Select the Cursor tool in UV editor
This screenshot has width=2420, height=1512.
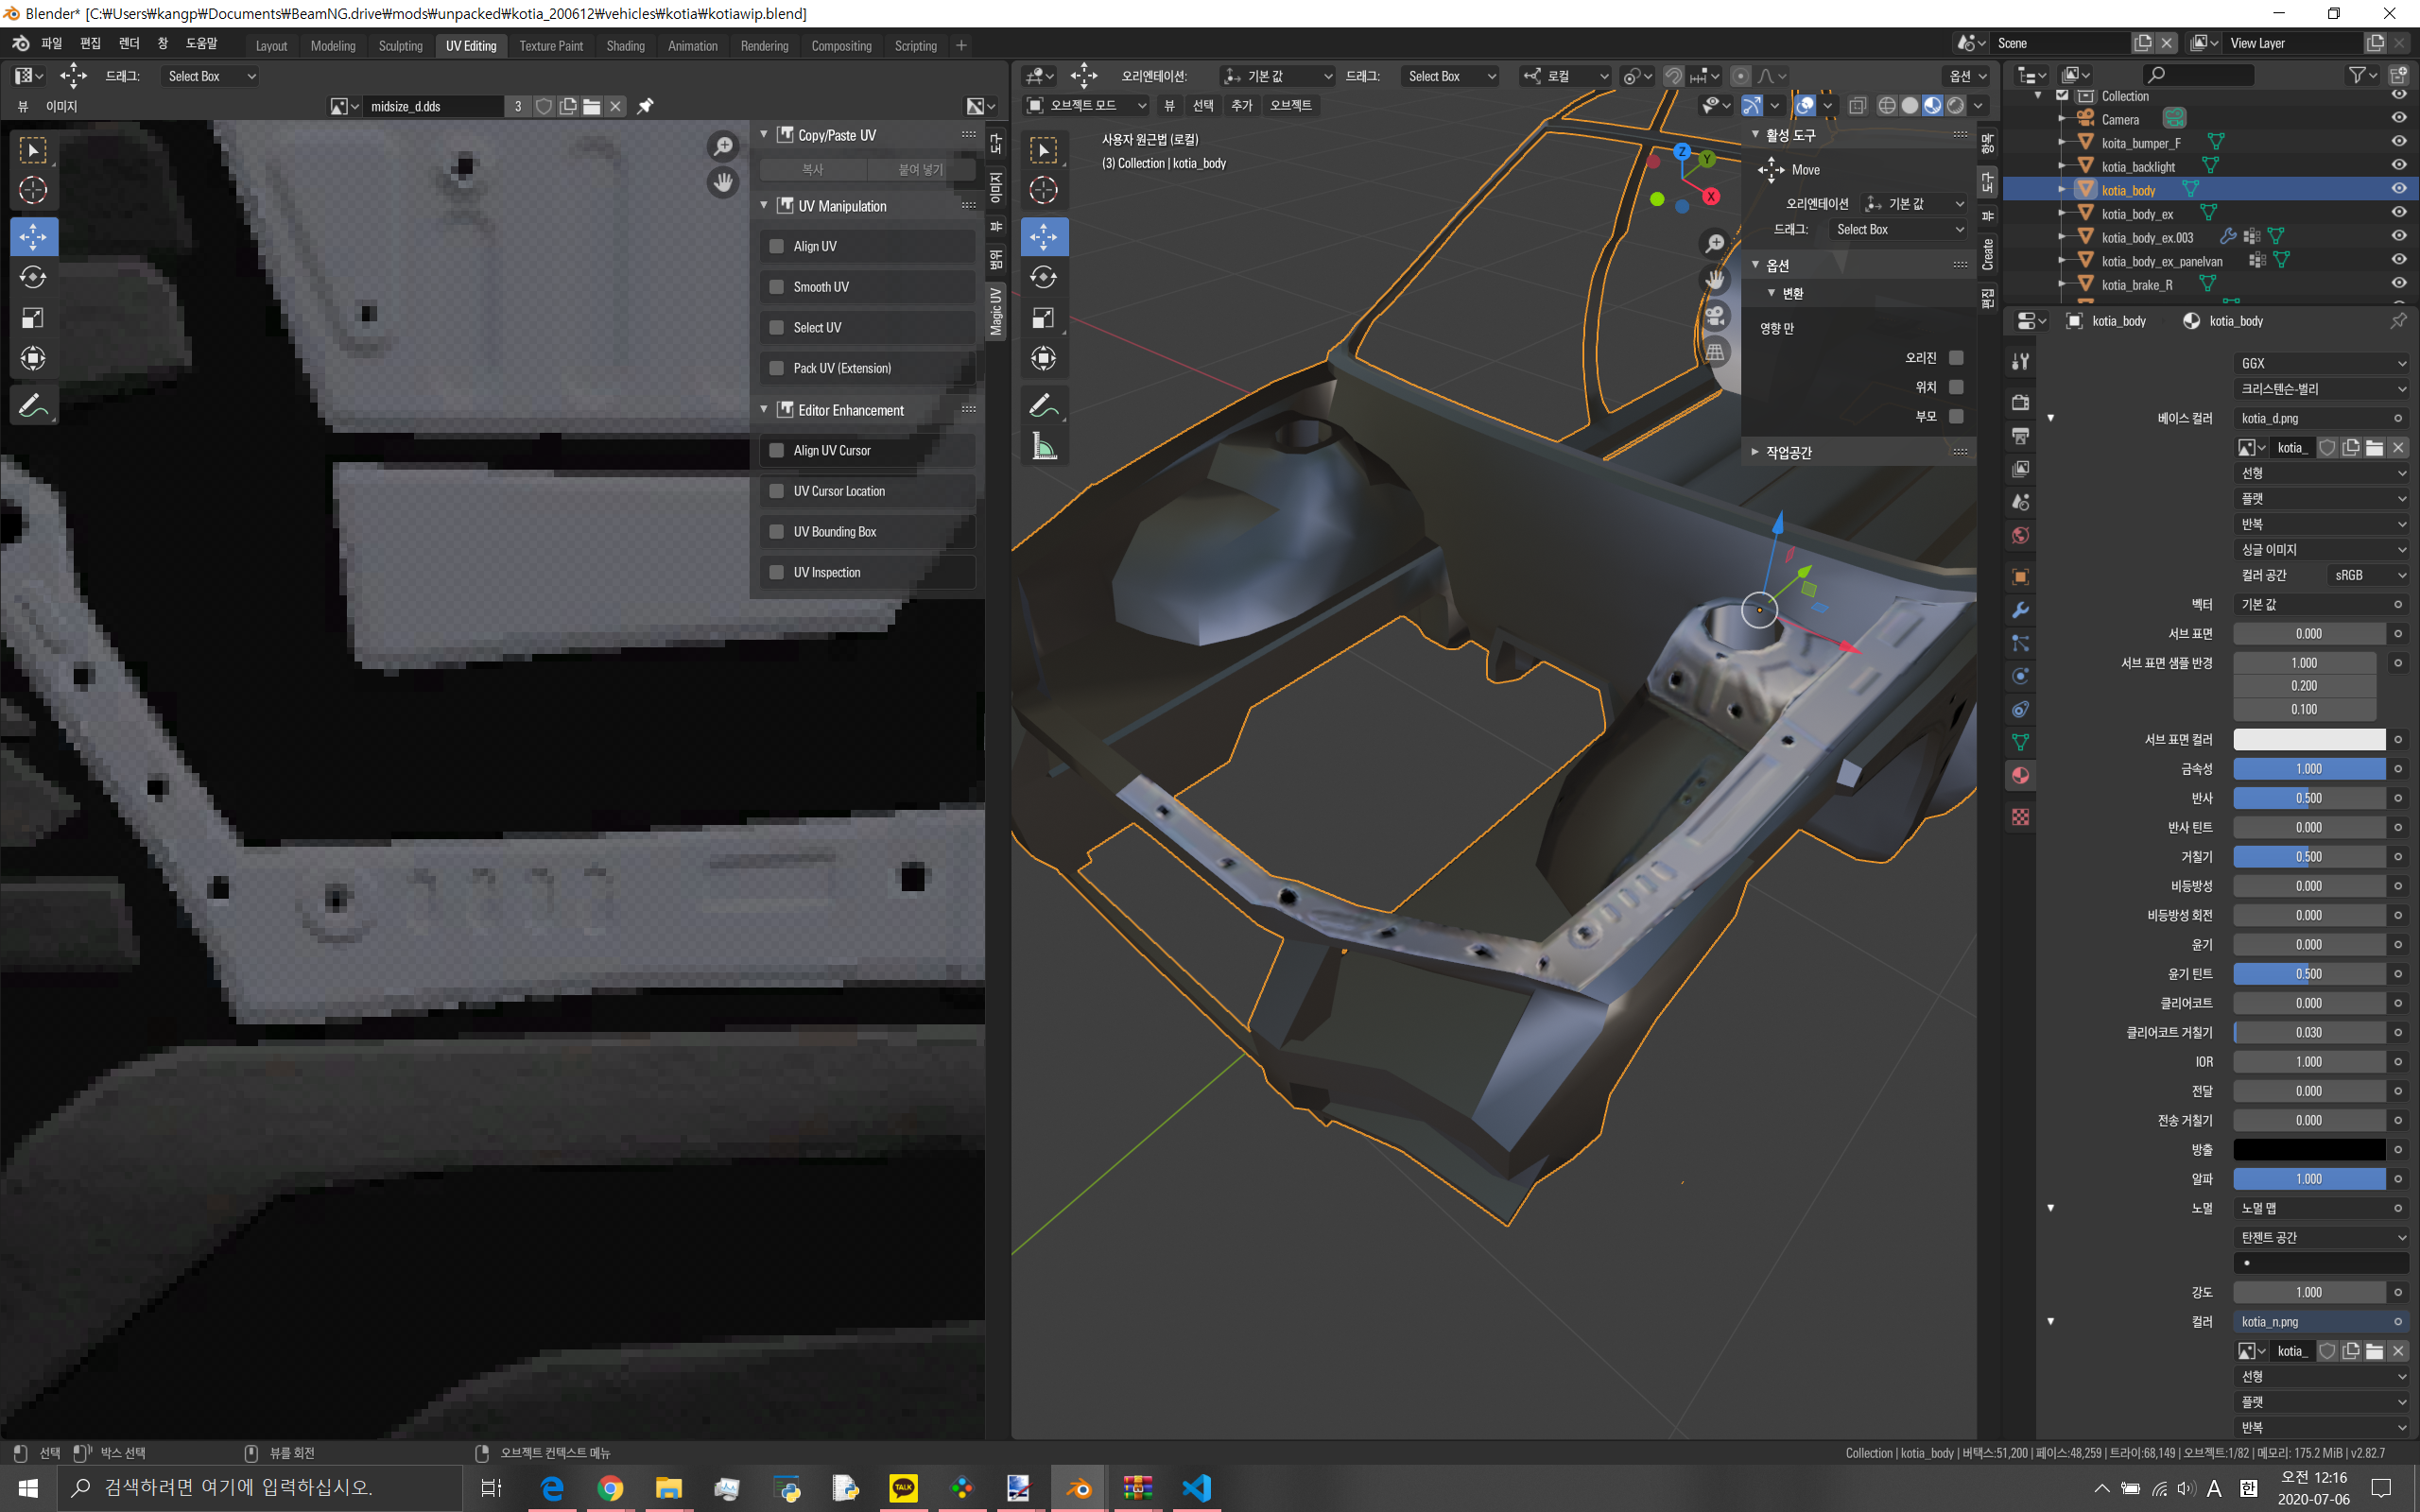click(33, 190)
